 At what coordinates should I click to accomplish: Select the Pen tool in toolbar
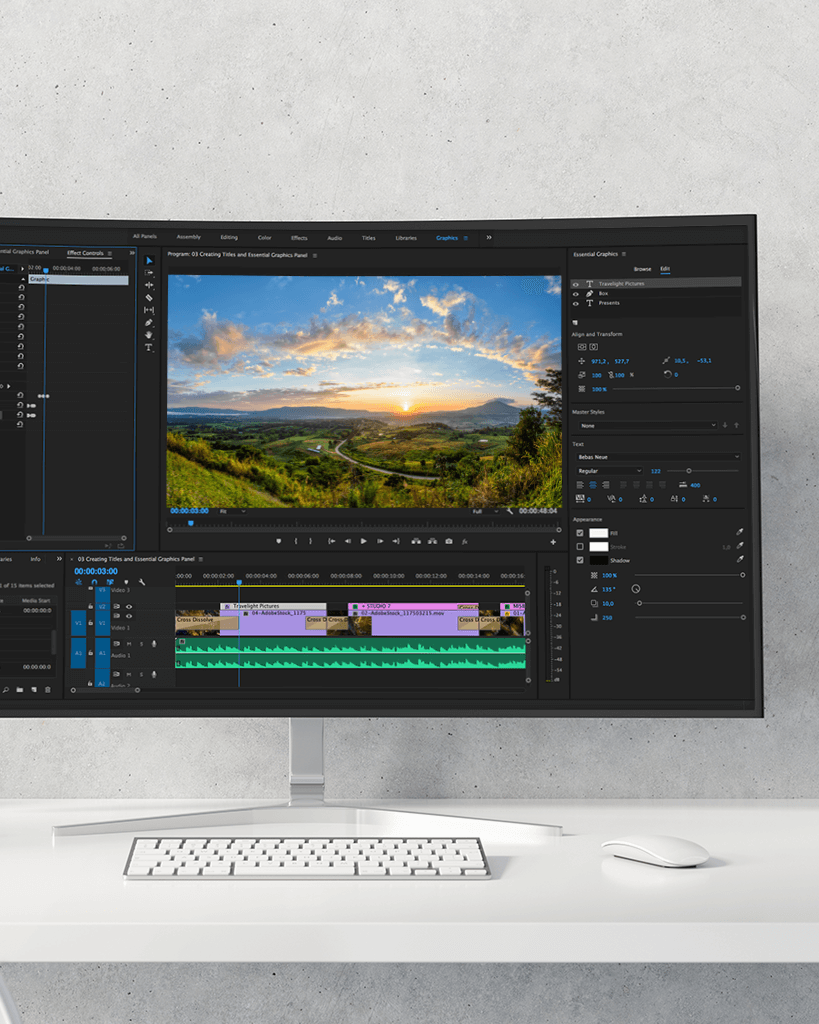pos(149,322)
